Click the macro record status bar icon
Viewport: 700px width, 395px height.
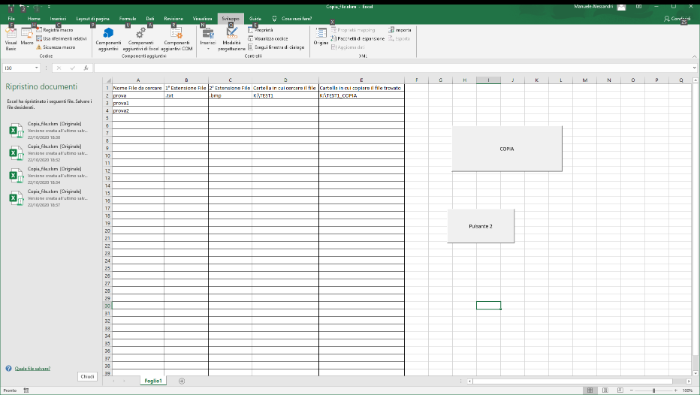pyautogui.click(x=26, y=391)
